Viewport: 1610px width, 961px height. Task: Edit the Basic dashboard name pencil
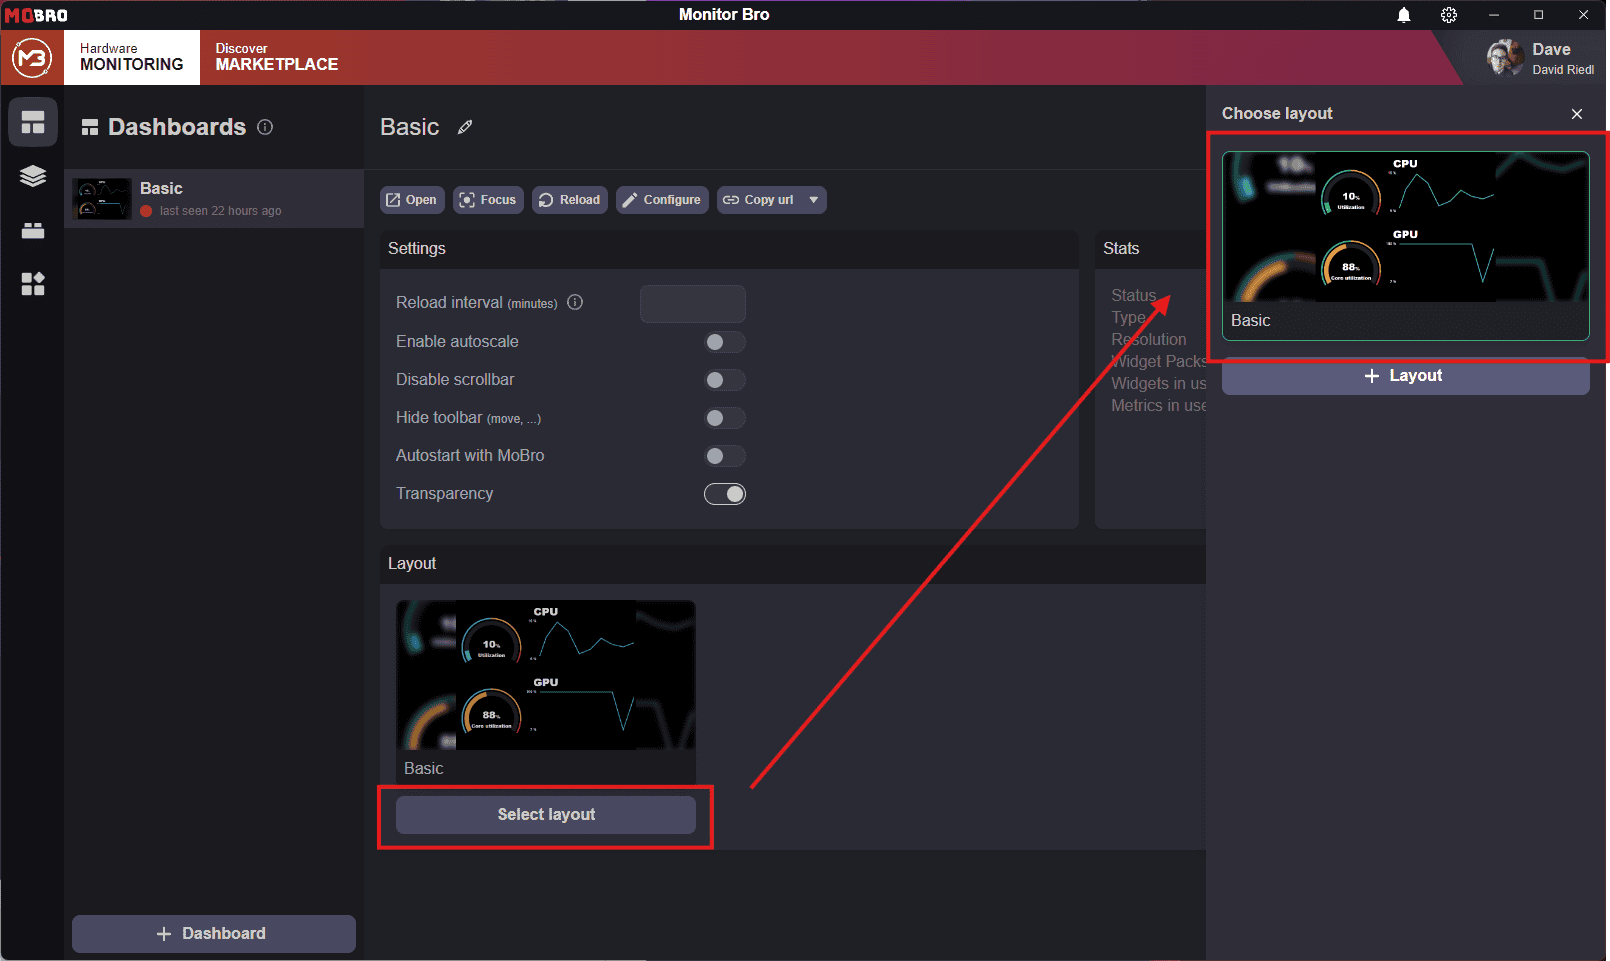click(x=465, y=127)
